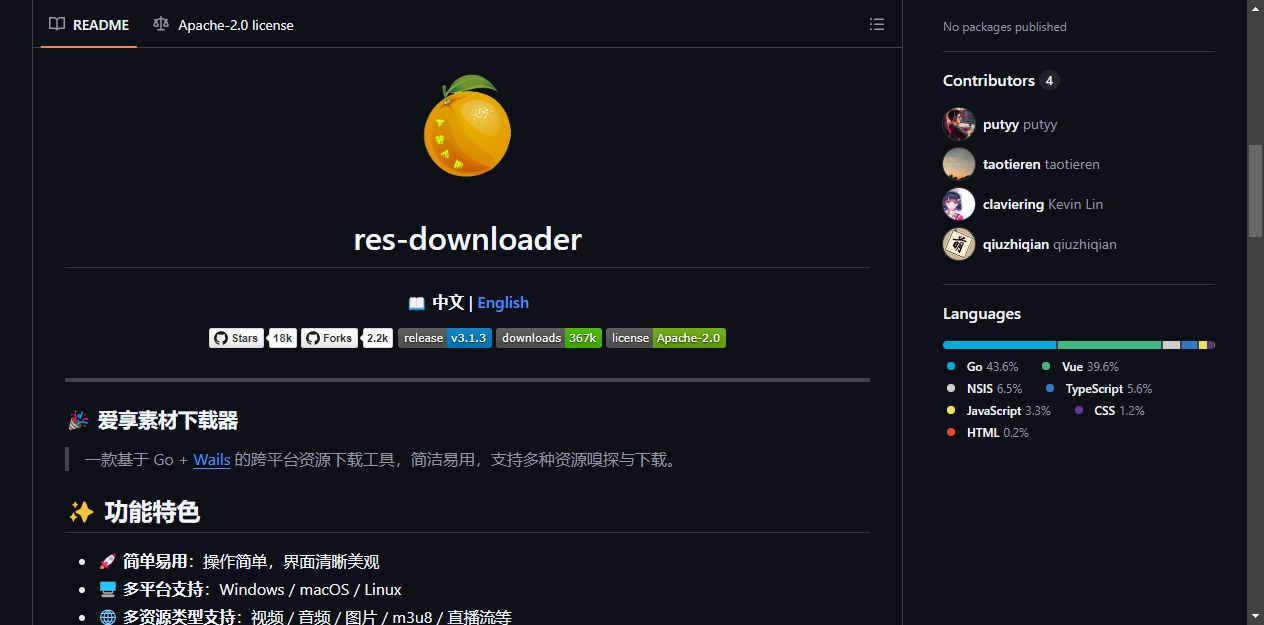Click the scrollbar up arrow
Viewport: 1264px width, 625px height.
[1255, 8]
